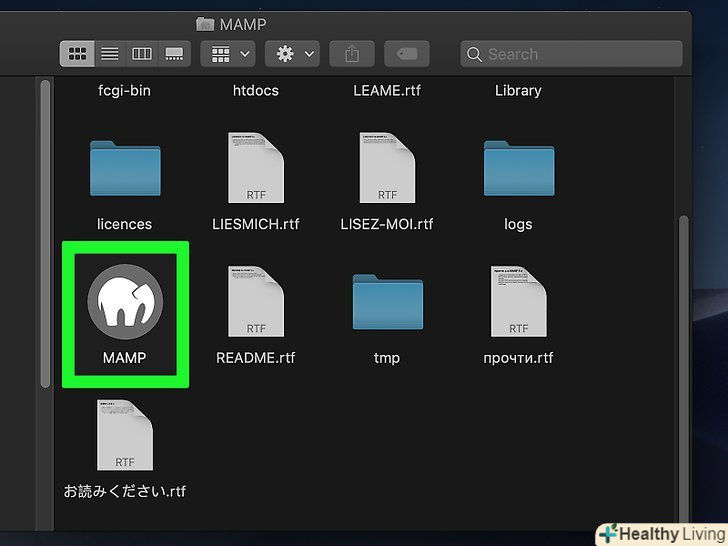Select the LIESMICH.rtf file icon
The image size is (728, 546).
256,168
